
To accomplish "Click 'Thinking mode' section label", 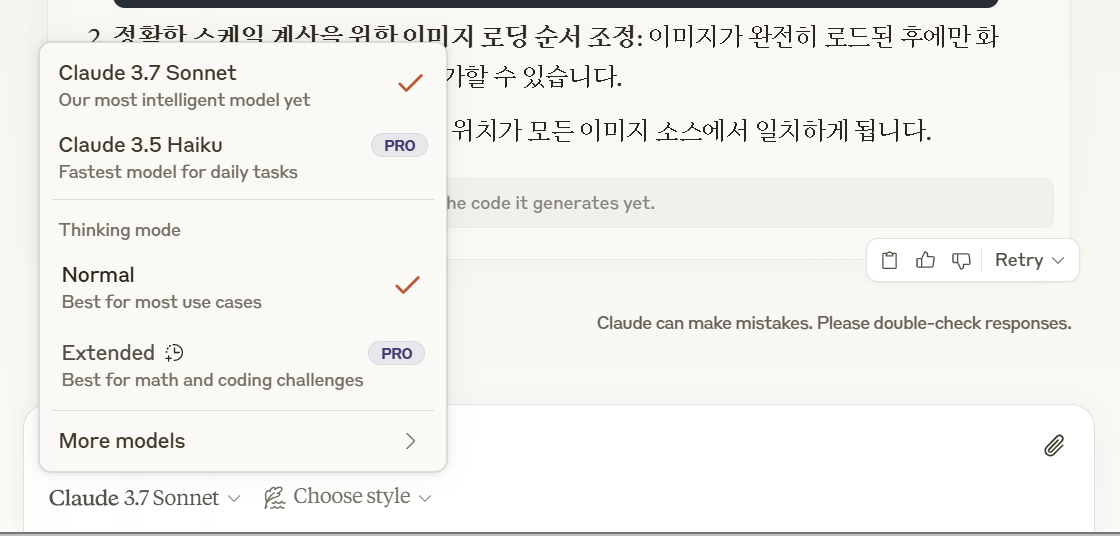I will (119, 230).
